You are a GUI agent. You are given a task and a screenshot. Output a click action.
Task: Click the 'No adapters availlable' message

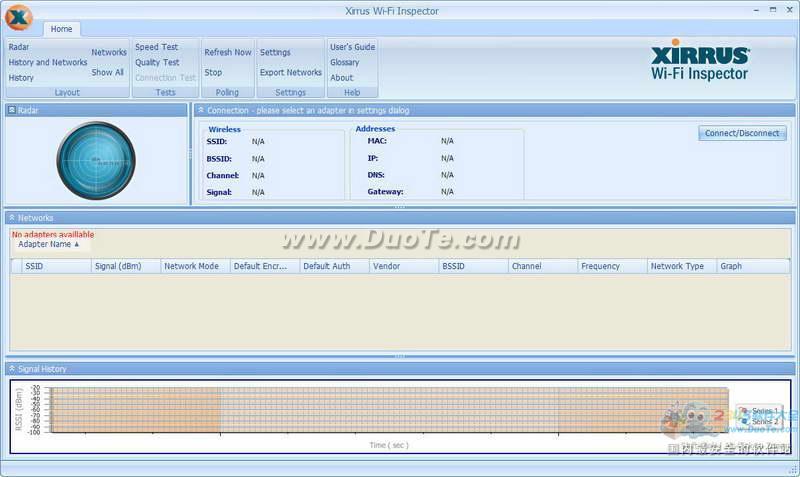click(x=53, y=235)
